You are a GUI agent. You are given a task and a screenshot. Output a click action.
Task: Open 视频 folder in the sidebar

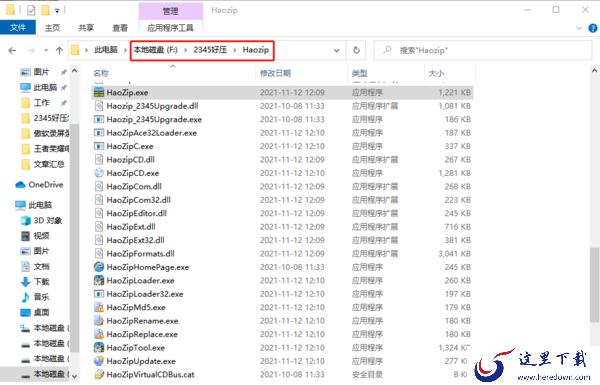pos(35,236)
